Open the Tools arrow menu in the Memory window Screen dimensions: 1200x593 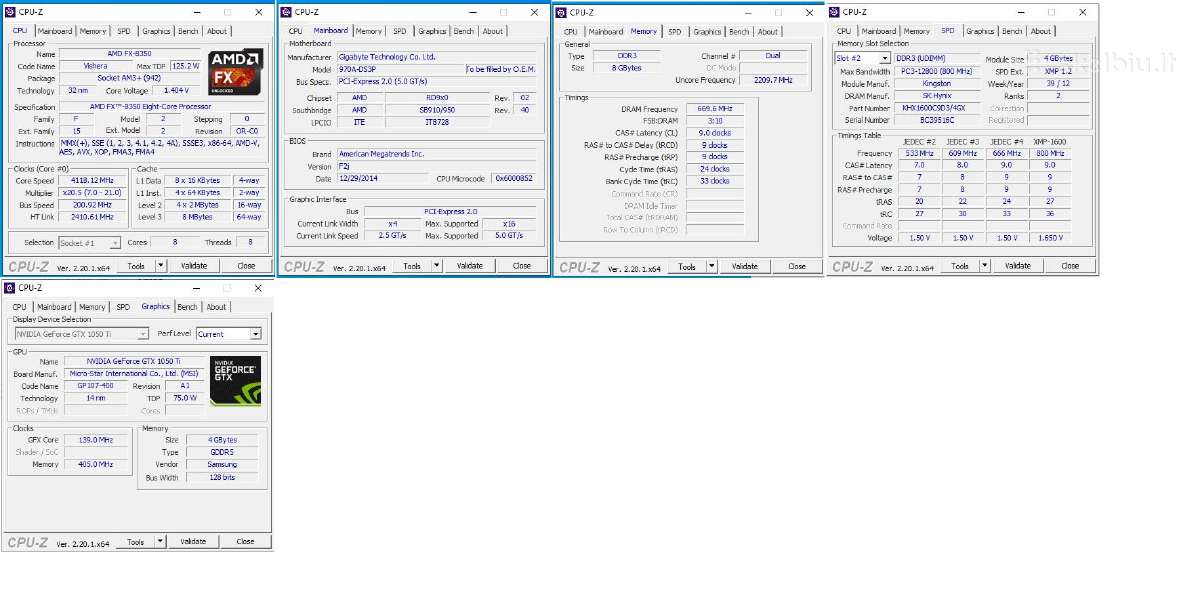(712, 266)
